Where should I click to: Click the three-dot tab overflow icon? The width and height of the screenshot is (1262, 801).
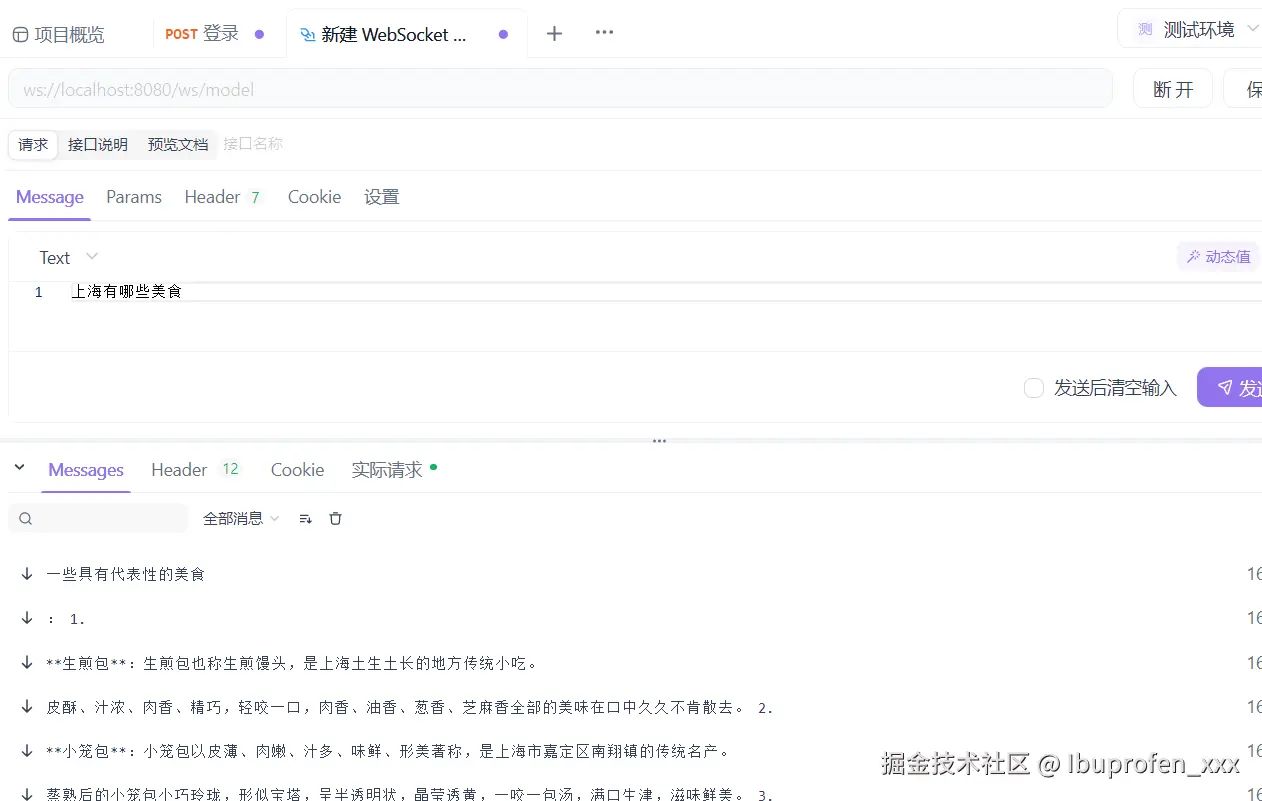(x=604, y=32)
